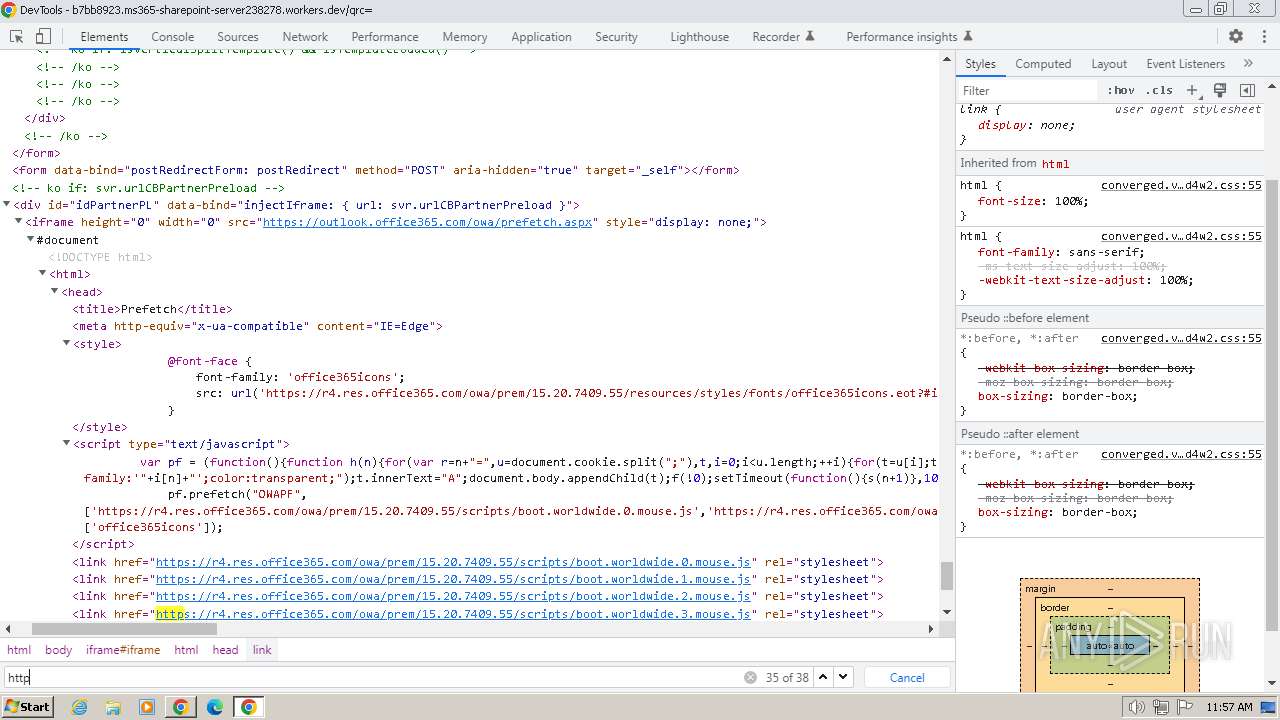This screenshot has width=1280, height=720.
Task: Open the Application tab
Action: pyautogui.click(x=541, y=36)
